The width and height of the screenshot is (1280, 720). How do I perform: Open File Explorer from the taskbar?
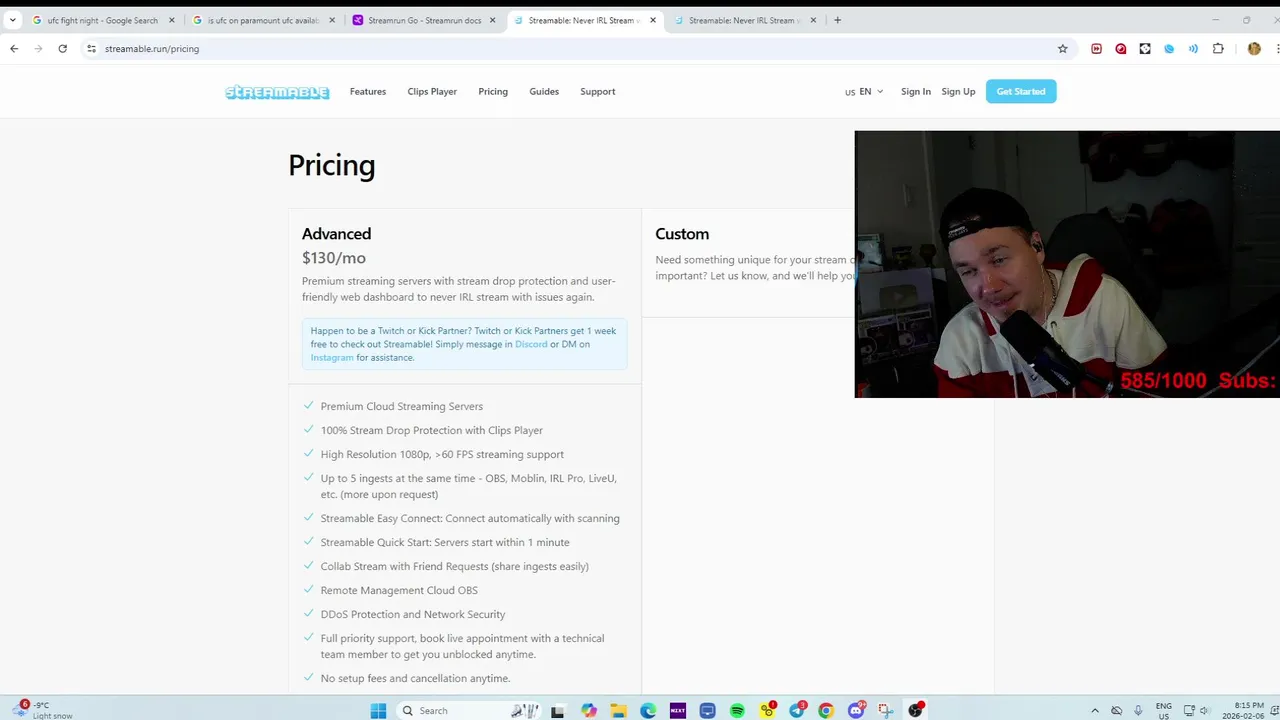[x=619, y=710]
